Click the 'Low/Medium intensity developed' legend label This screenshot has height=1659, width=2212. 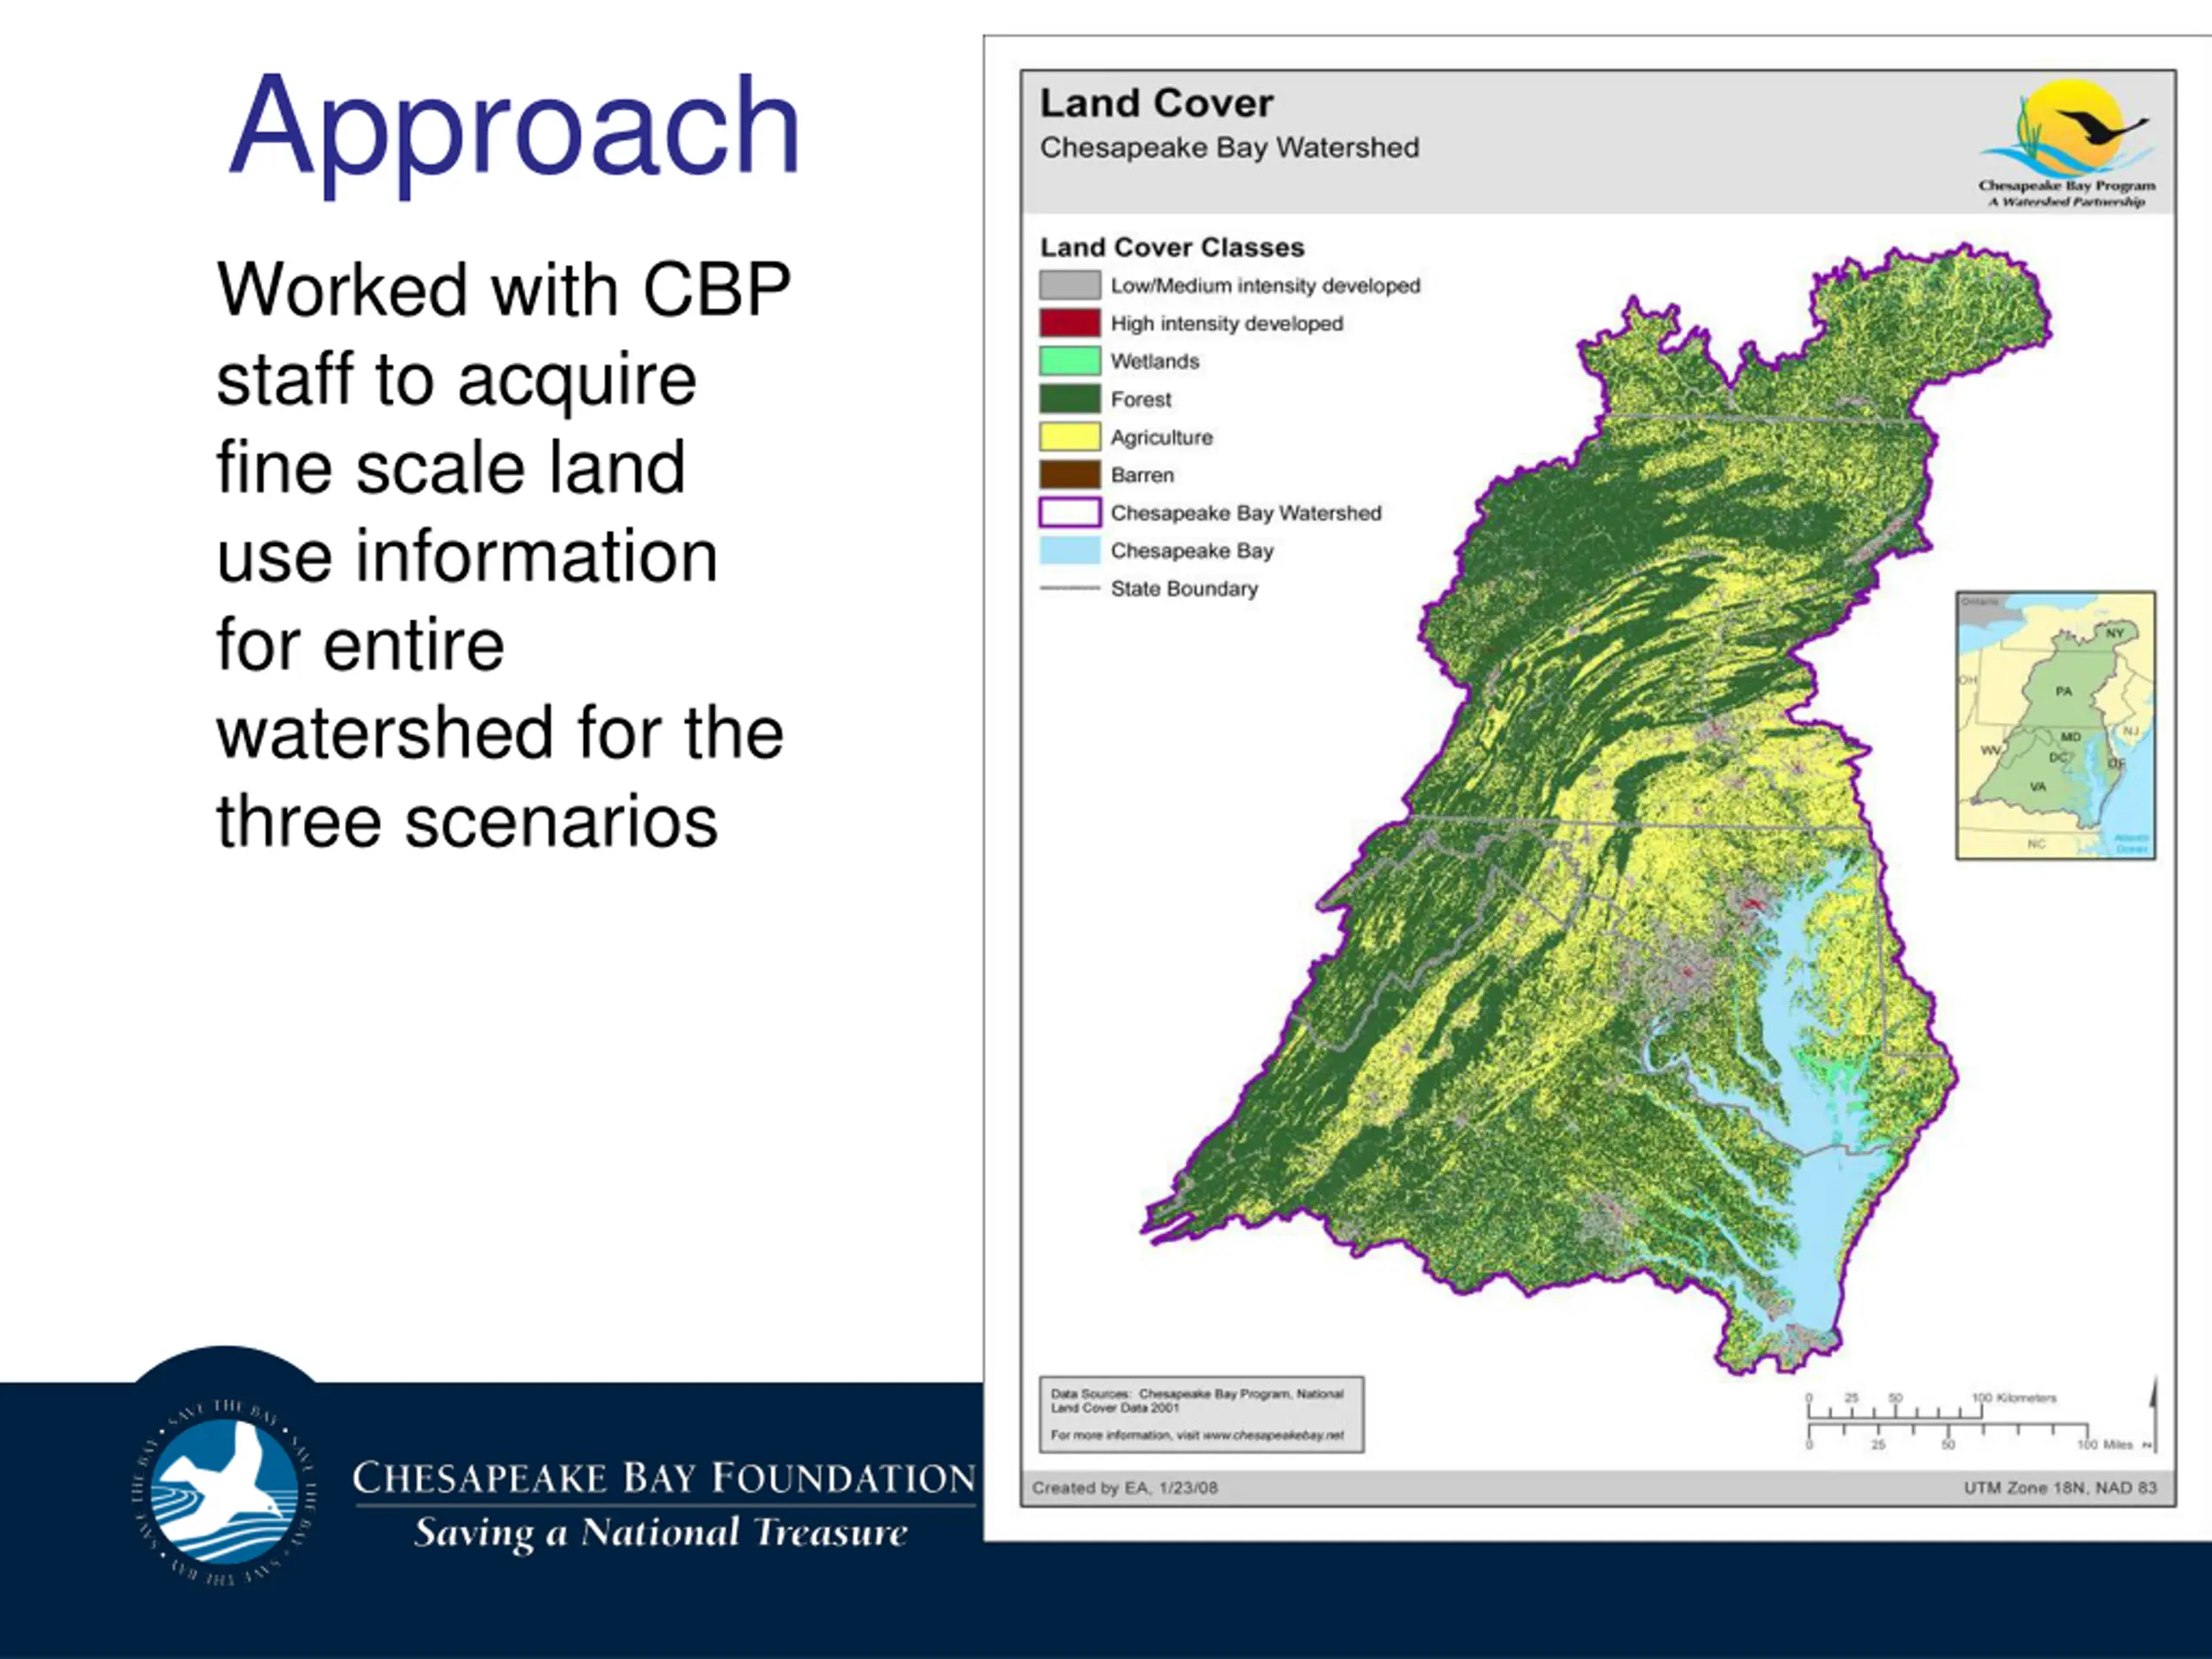pos(1265,286)
